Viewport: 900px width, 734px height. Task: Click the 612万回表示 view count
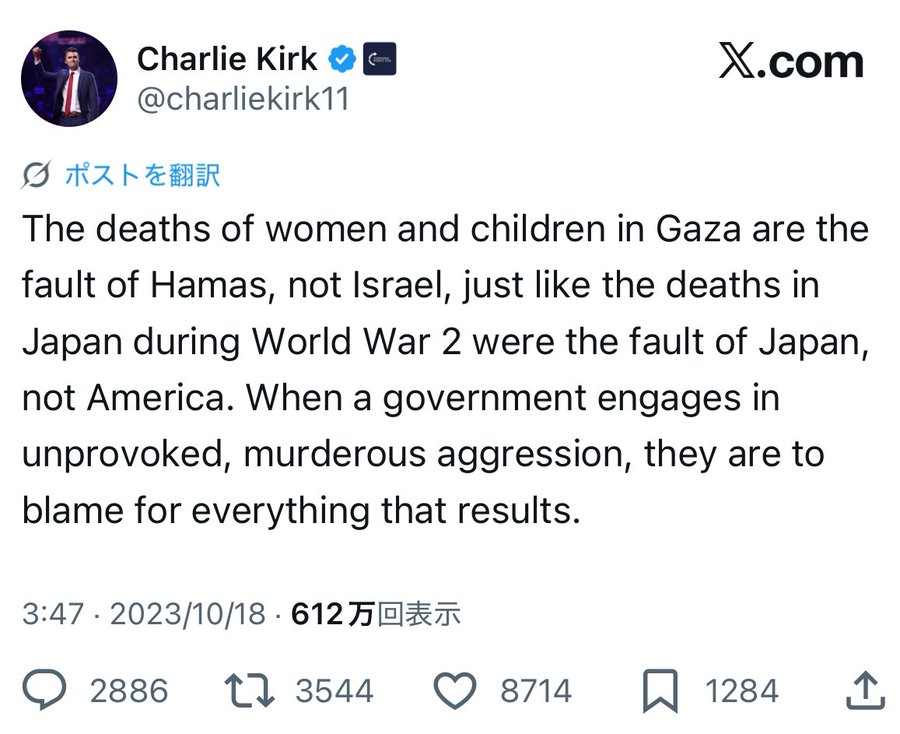376,614
